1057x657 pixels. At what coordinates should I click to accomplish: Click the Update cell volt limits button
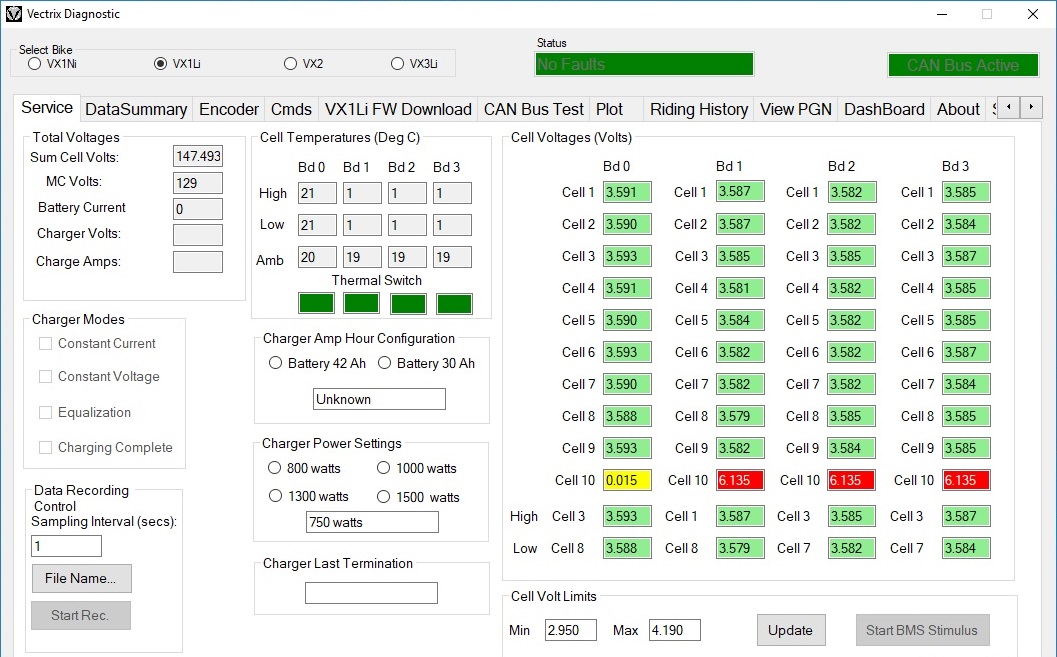tap(791, 630)
